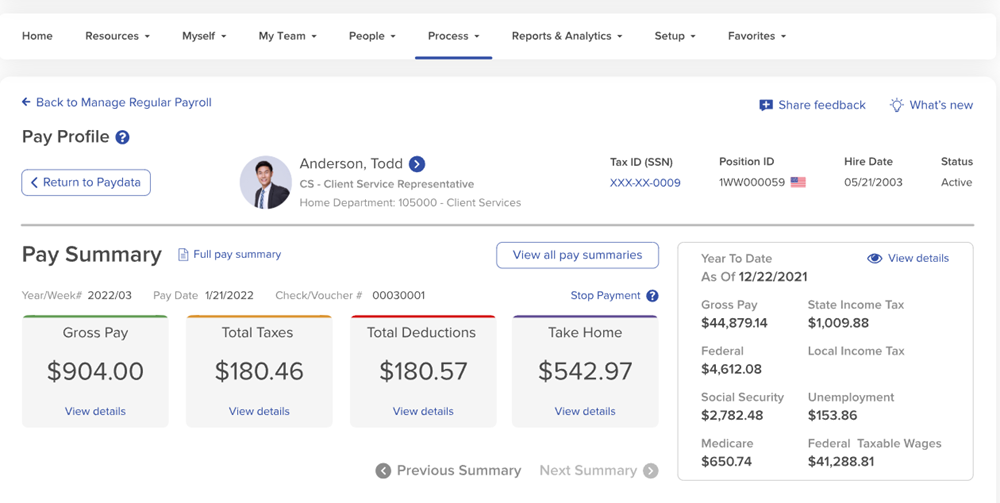1000x503 pixels.
Task: Open Year To Date View details link
Action: pos(918,258)
